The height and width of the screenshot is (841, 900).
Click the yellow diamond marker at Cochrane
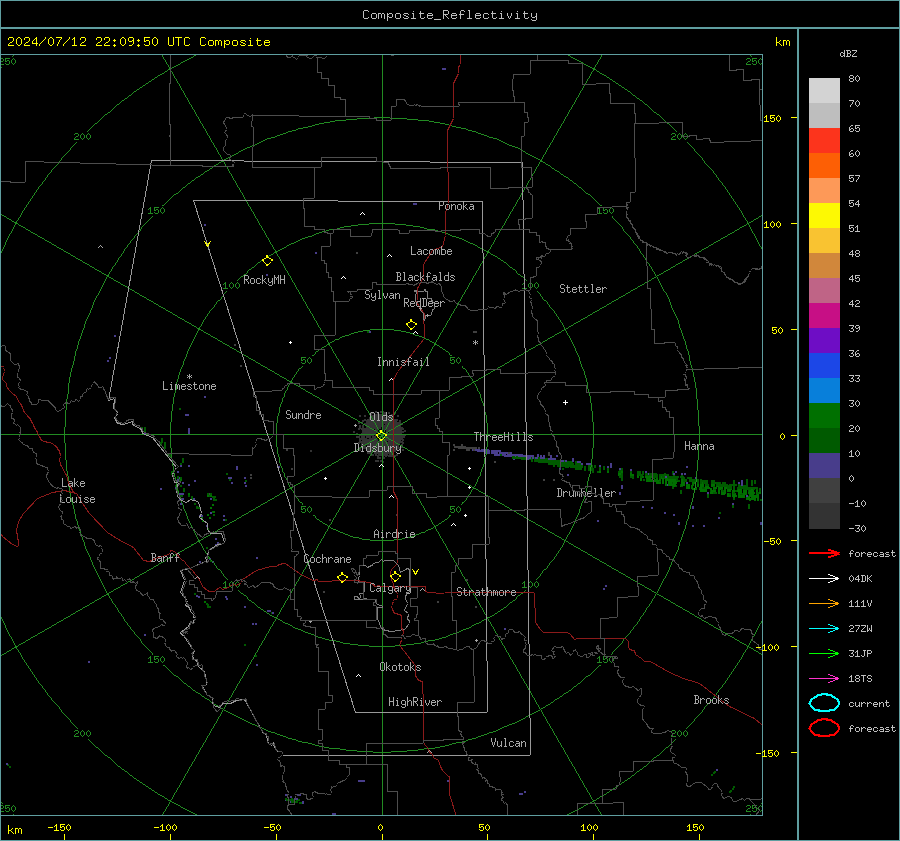342,577
